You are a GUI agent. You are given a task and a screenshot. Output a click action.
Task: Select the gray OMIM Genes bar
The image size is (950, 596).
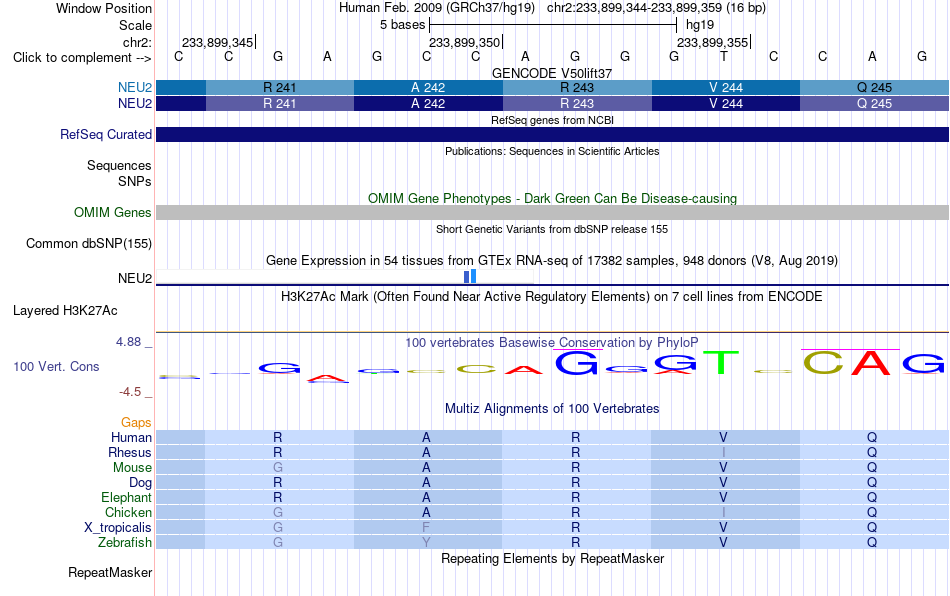click(x=552, y=213)
